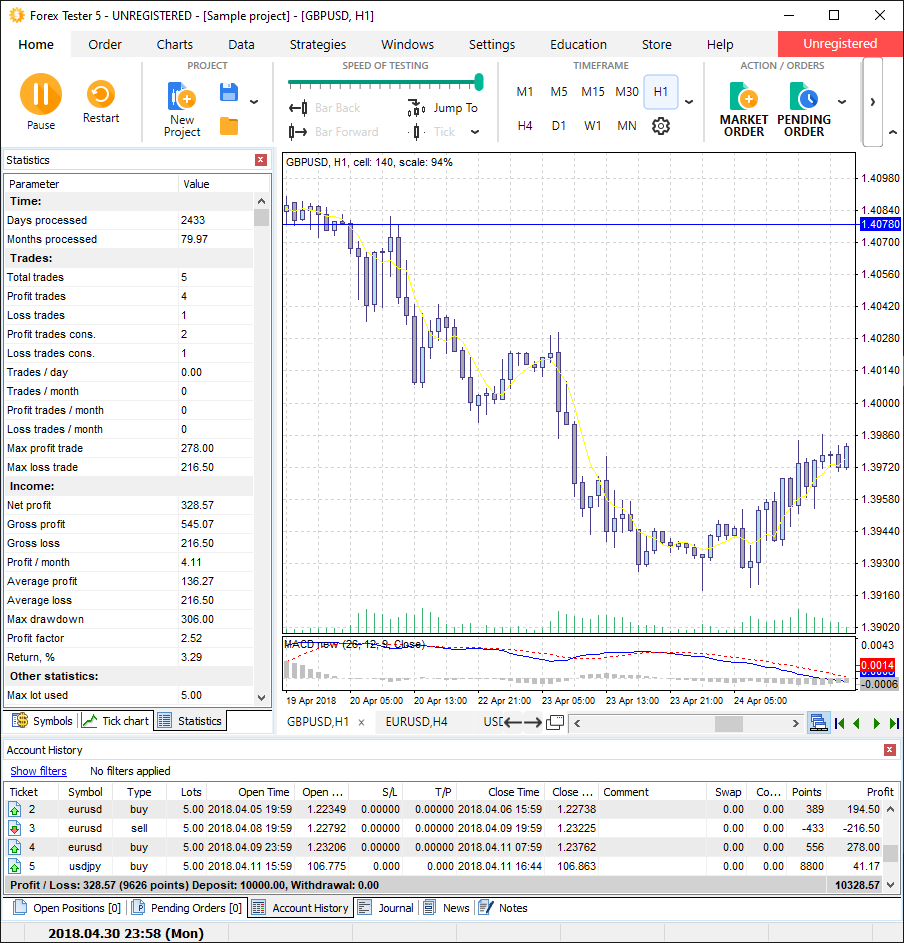Expand the Timeframe group dropdown arrow

tap(689, 102)
